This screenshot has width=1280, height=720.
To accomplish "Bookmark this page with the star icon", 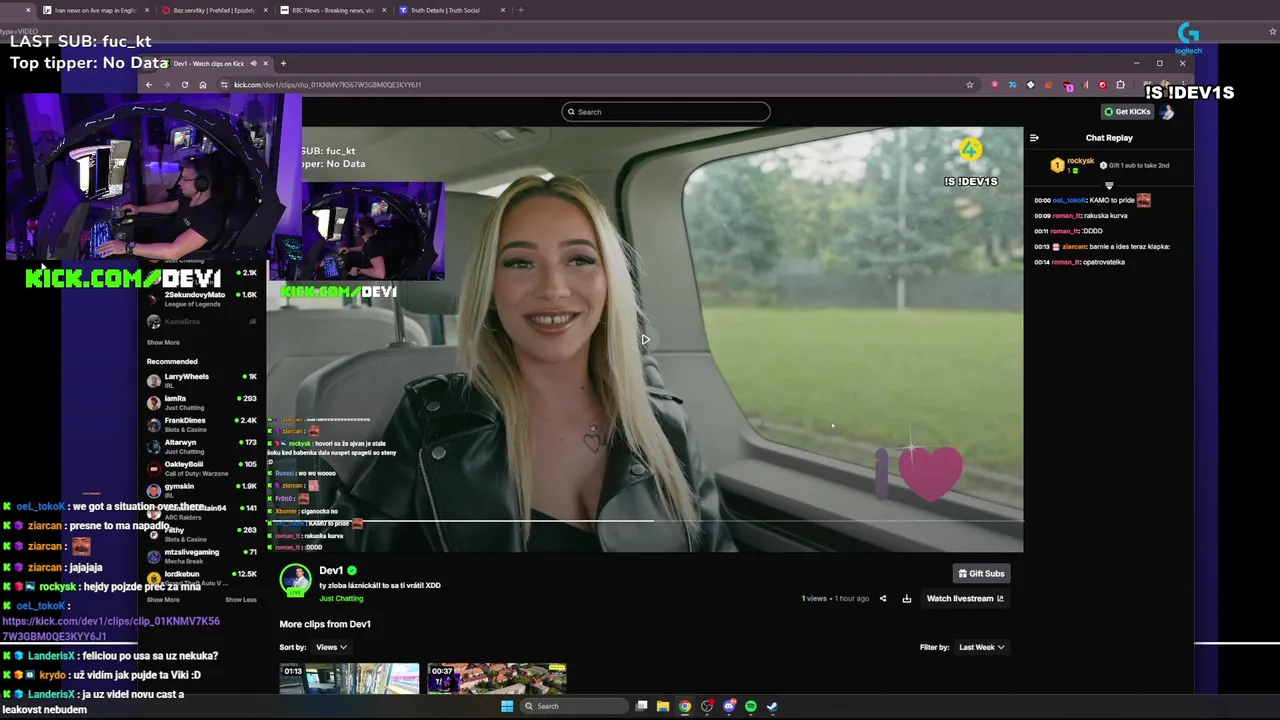I will [969, 85].
